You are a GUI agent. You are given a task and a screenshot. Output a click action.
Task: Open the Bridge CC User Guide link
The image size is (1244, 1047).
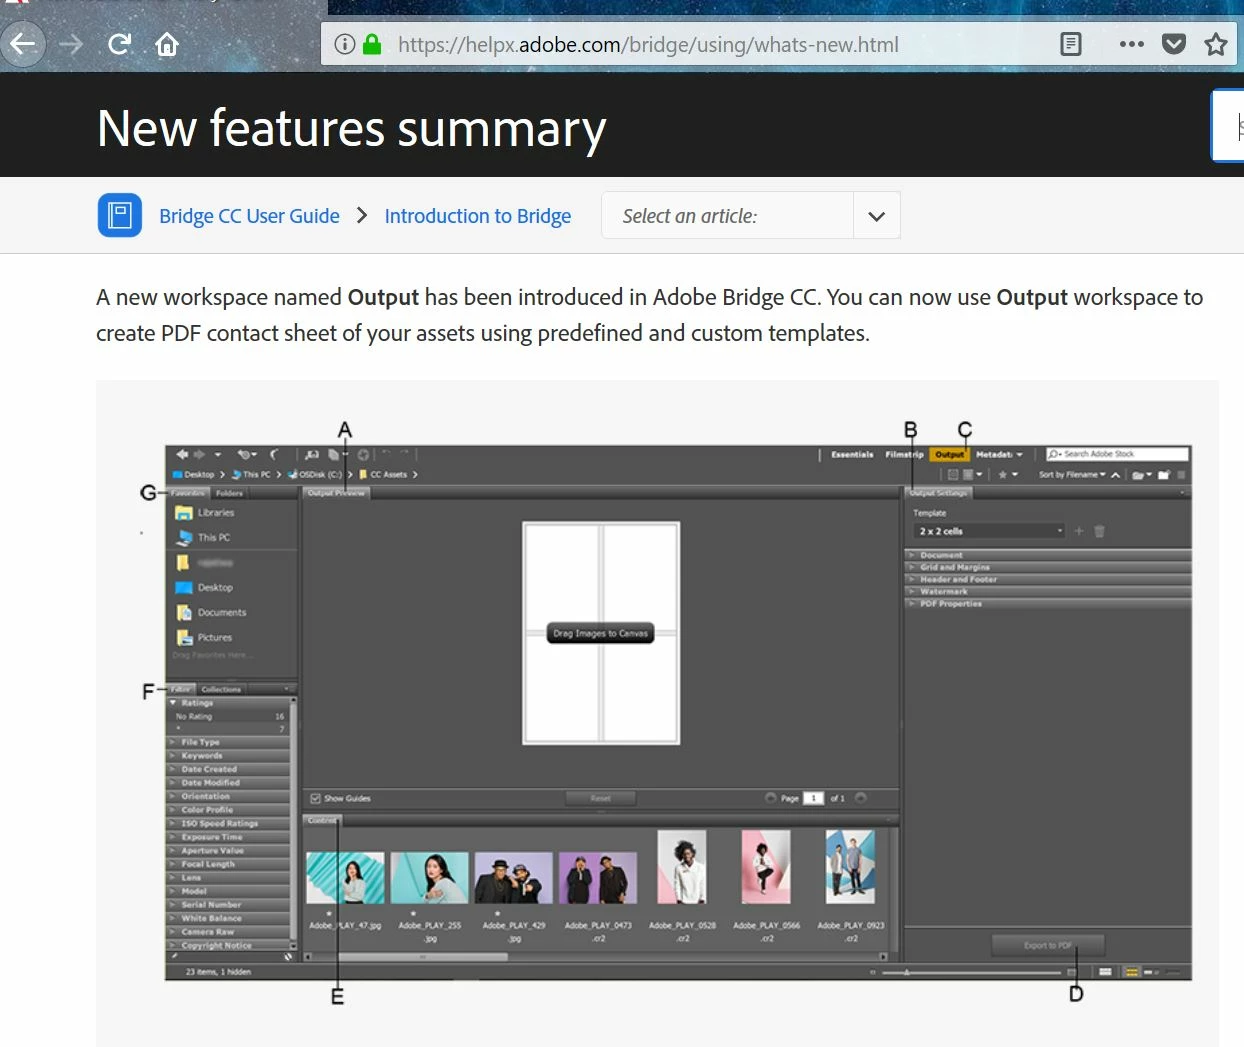click(249, 216)
